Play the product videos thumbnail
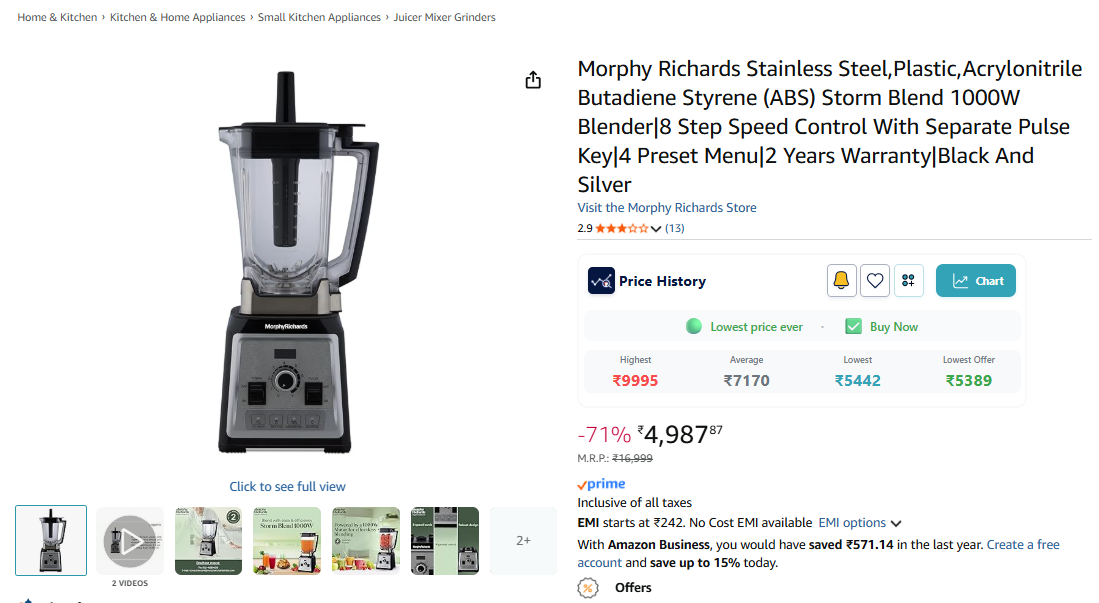The height and width of the screenshot is (603, 1099). [130, 540]
